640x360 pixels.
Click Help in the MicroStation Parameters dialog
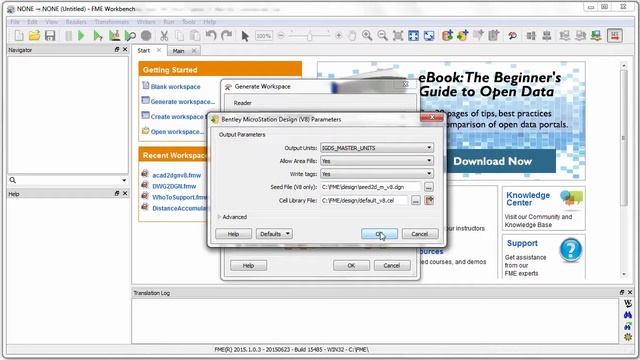pos(233,234)
